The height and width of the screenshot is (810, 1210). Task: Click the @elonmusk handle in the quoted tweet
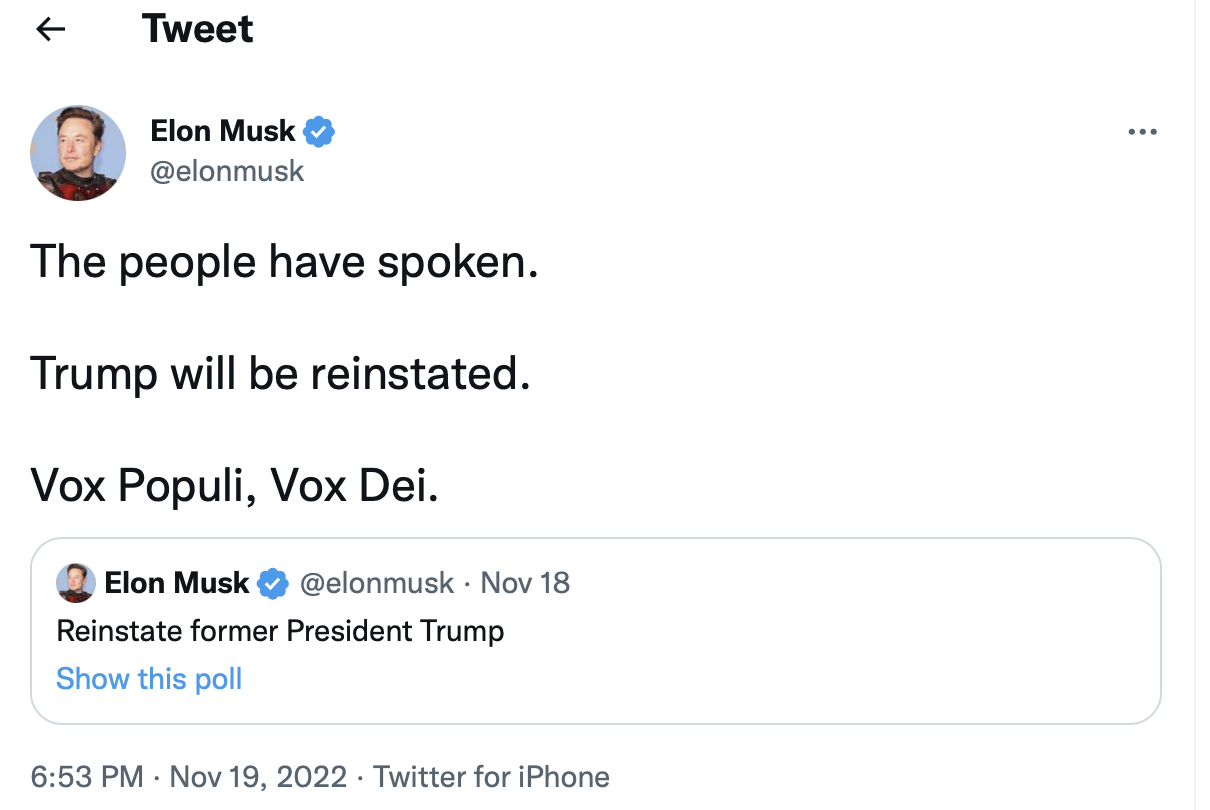(x=377, y=583)
